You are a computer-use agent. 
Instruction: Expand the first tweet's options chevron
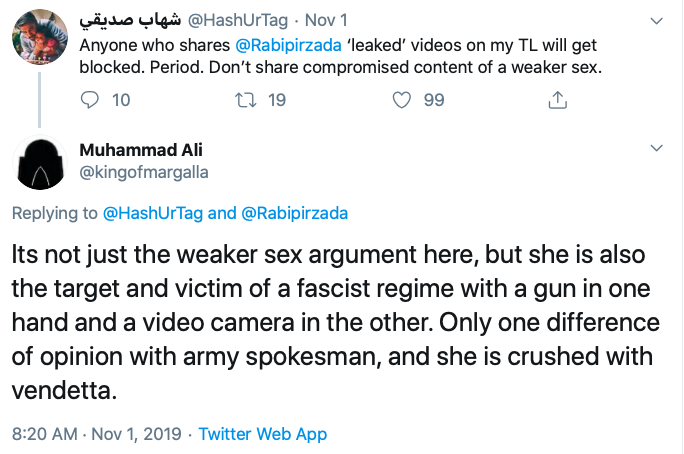656,20
